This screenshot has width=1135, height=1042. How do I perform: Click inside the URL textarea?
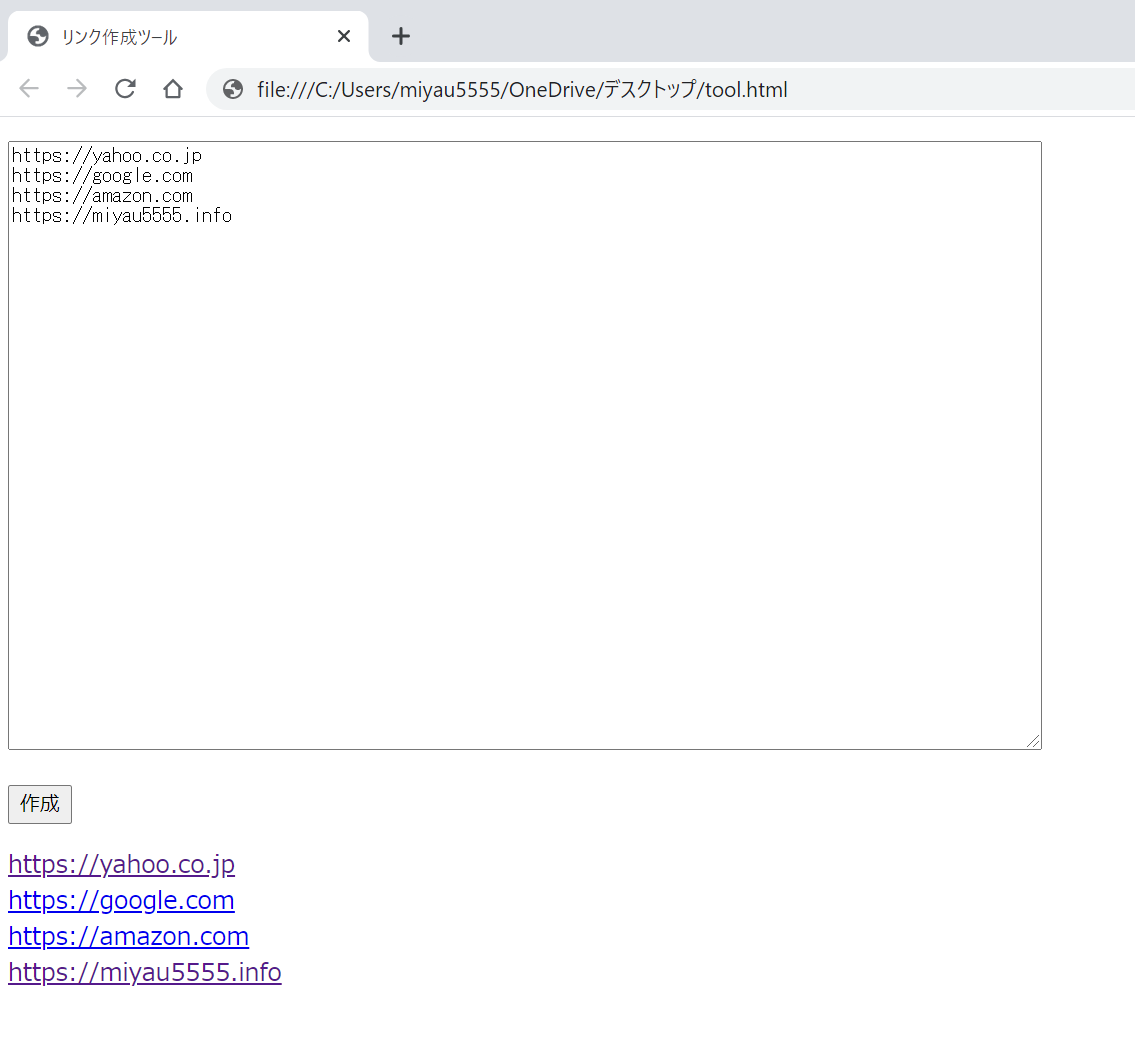tap(525, 446)
